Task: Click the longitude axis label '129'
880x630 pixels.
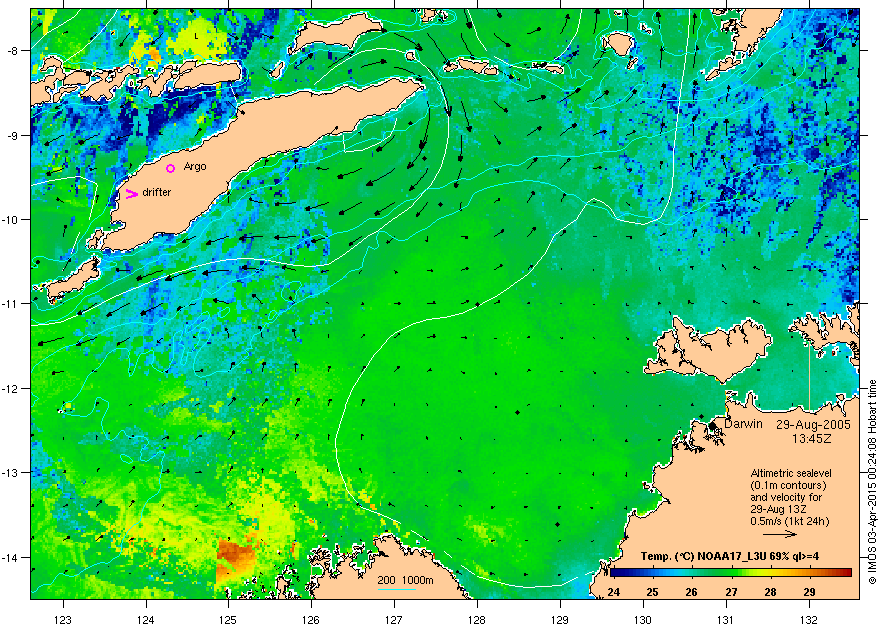Action: (x=560, y=620)
